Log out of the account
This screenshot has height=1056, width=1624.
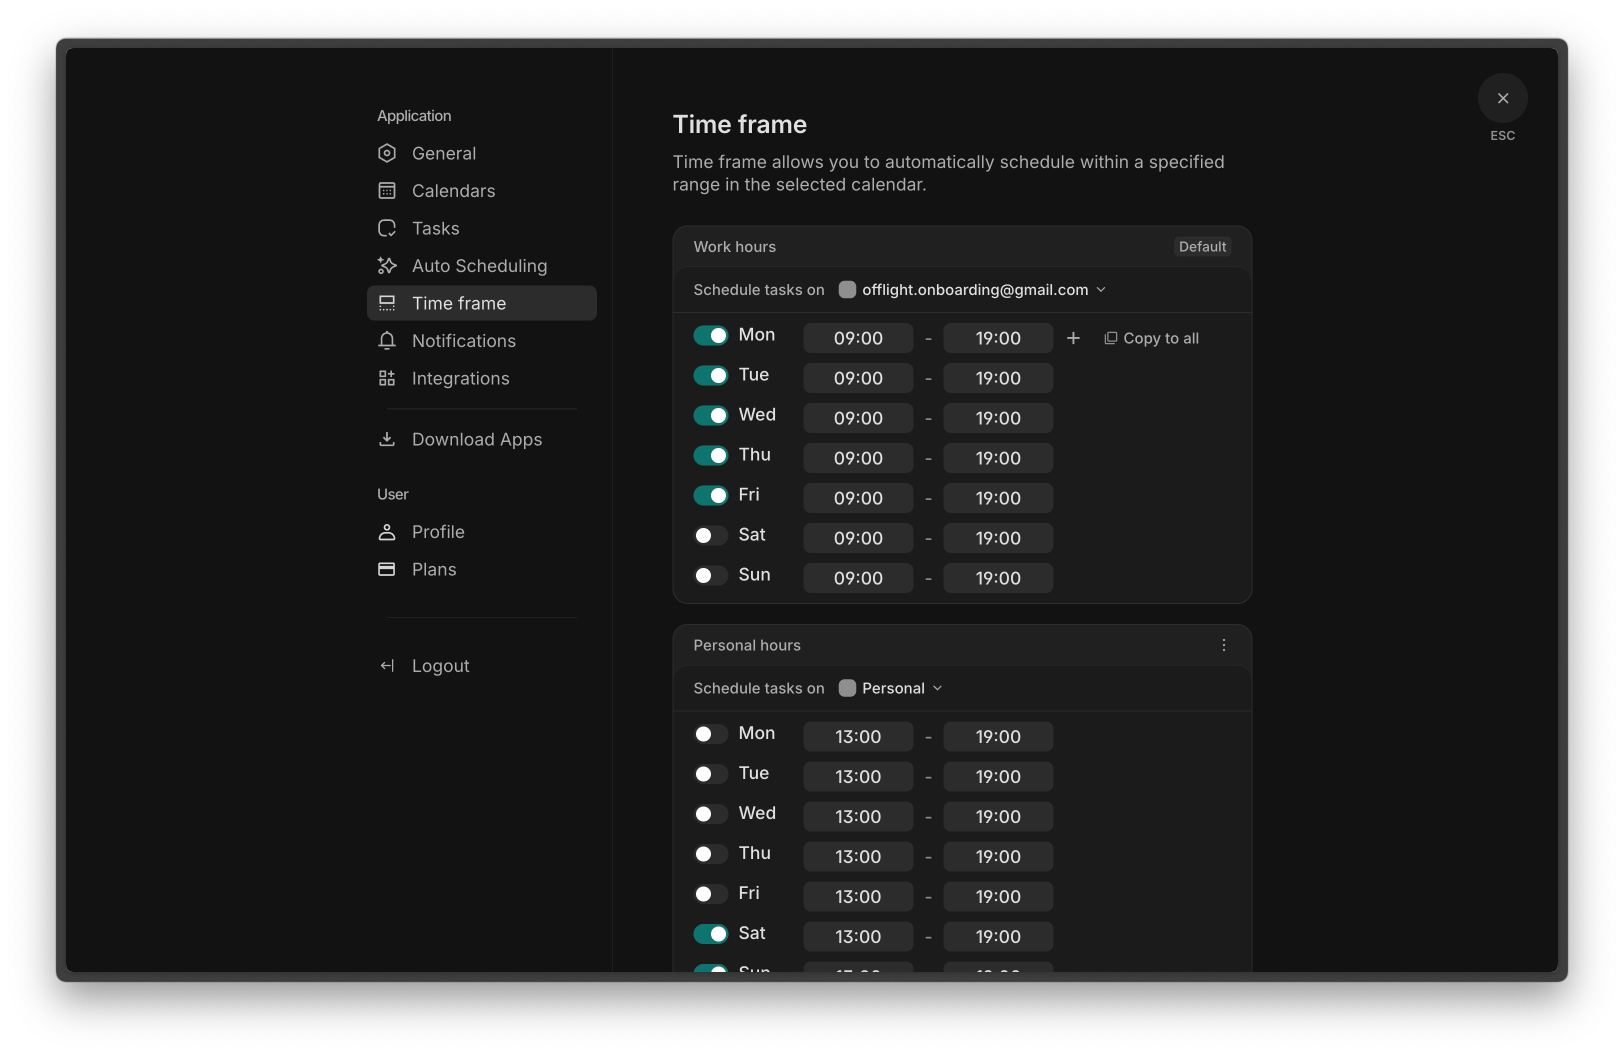point(482,666)
